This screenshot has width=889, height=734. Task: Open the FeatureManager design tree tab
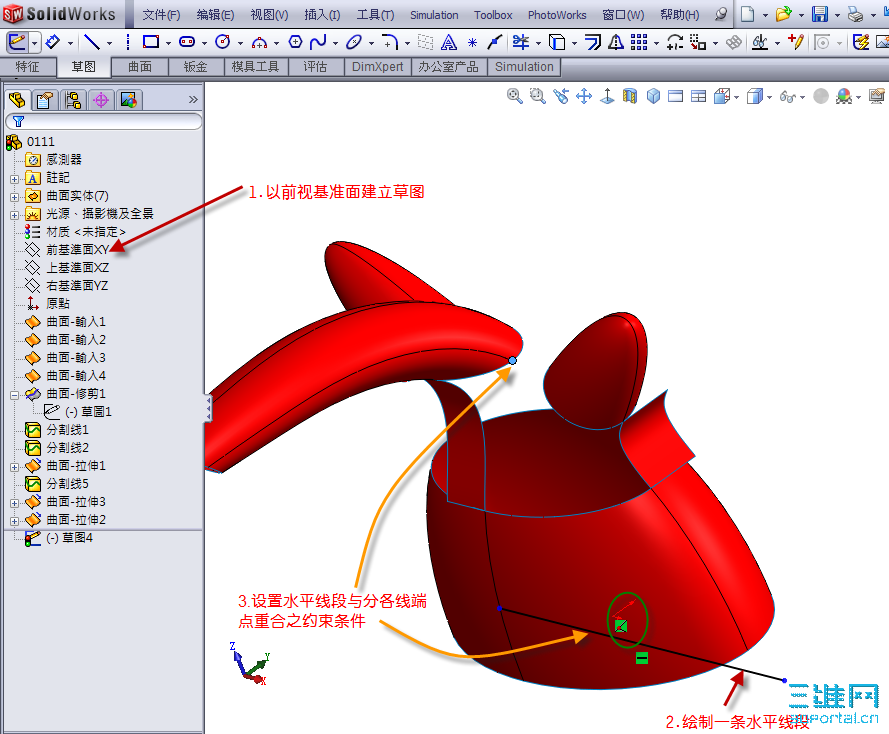point(17,100)
